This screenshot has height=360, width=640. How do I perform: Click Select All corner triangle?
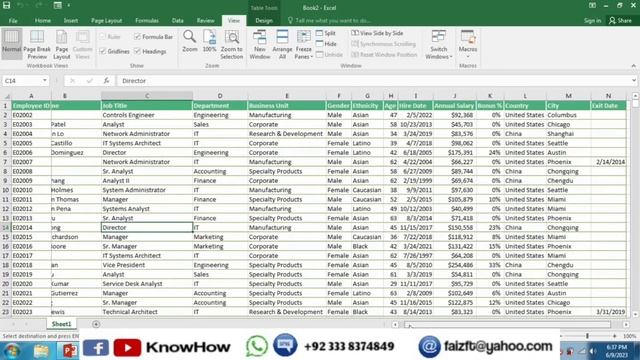click(x=6, y=96)
